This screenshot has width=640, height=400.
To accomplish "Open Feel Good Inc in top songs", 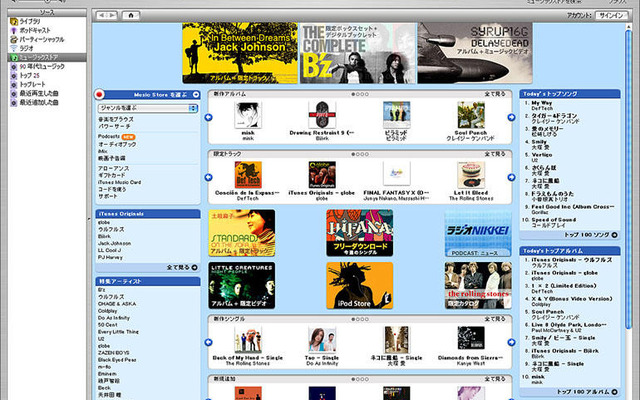I will pyautogui.click(x=573, y=207).
